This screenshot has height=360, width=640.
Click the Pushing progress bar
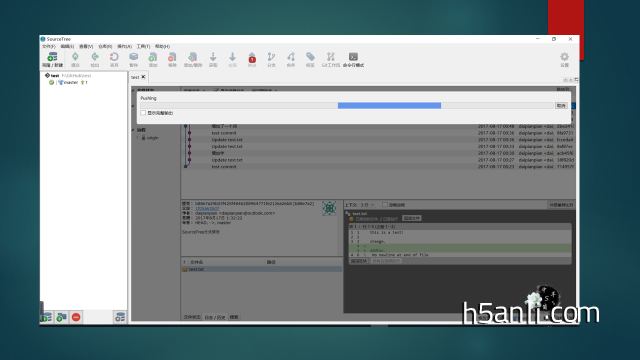[x=347, y=106]
